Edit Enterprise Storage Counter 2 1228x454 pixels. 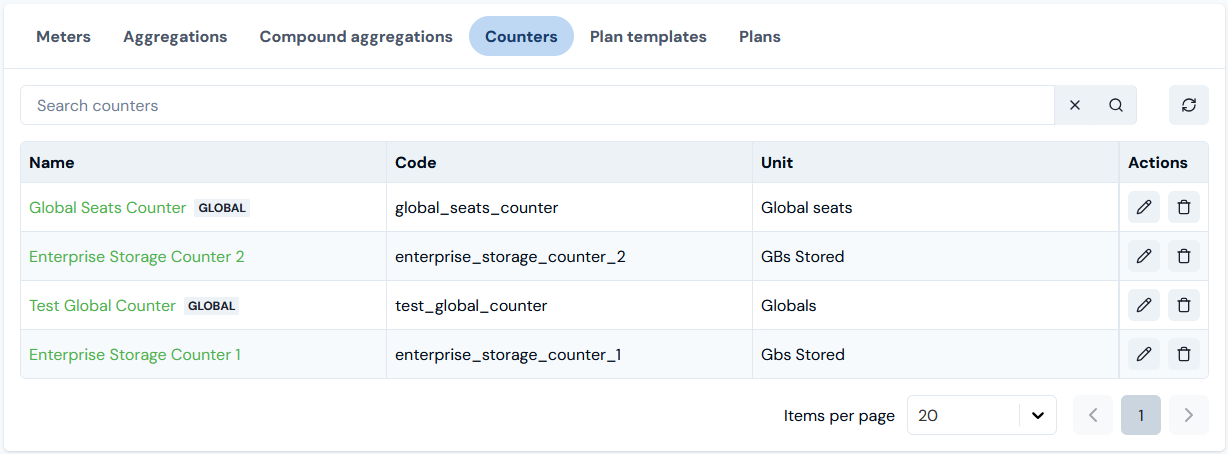click(x=1144, y=256)
